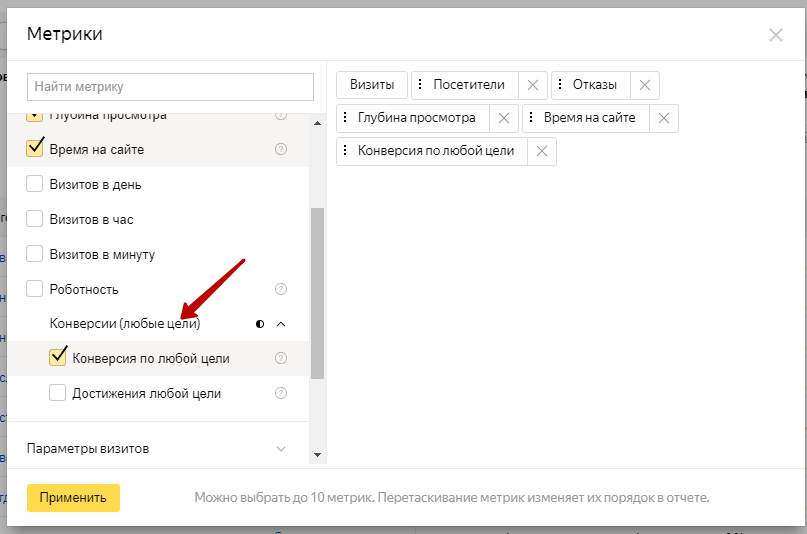Close the Метрики dialog
The width and height of the screenshot is (807, 534).
775,35
